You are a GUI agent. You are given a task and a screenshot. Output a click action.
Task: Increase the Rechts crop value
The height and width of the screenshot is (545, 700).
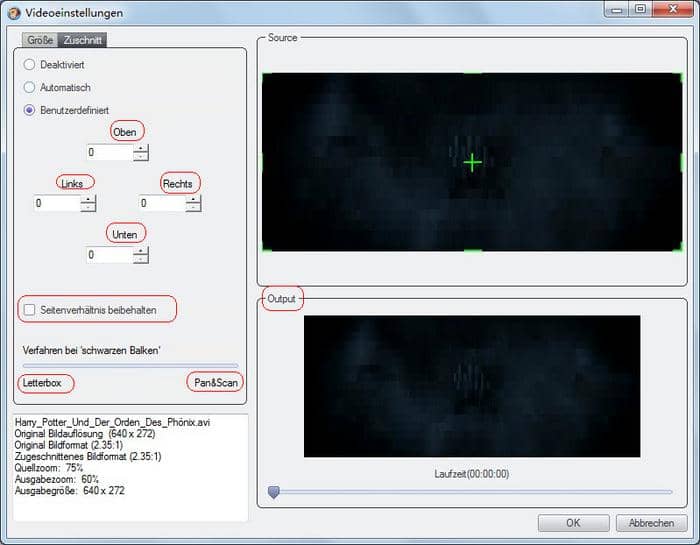tap(193, 199)
